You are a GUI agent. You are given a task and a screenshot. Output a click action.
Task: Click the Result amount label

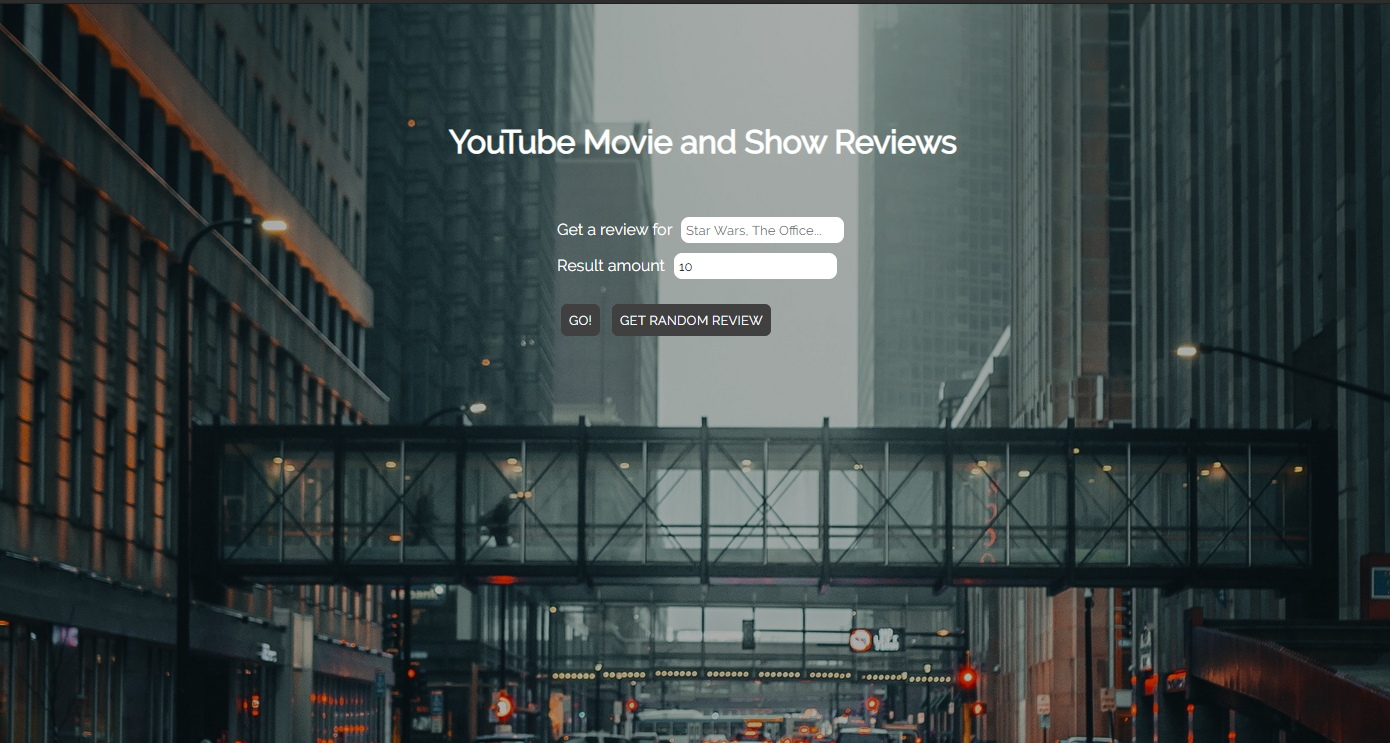(610, 265)
